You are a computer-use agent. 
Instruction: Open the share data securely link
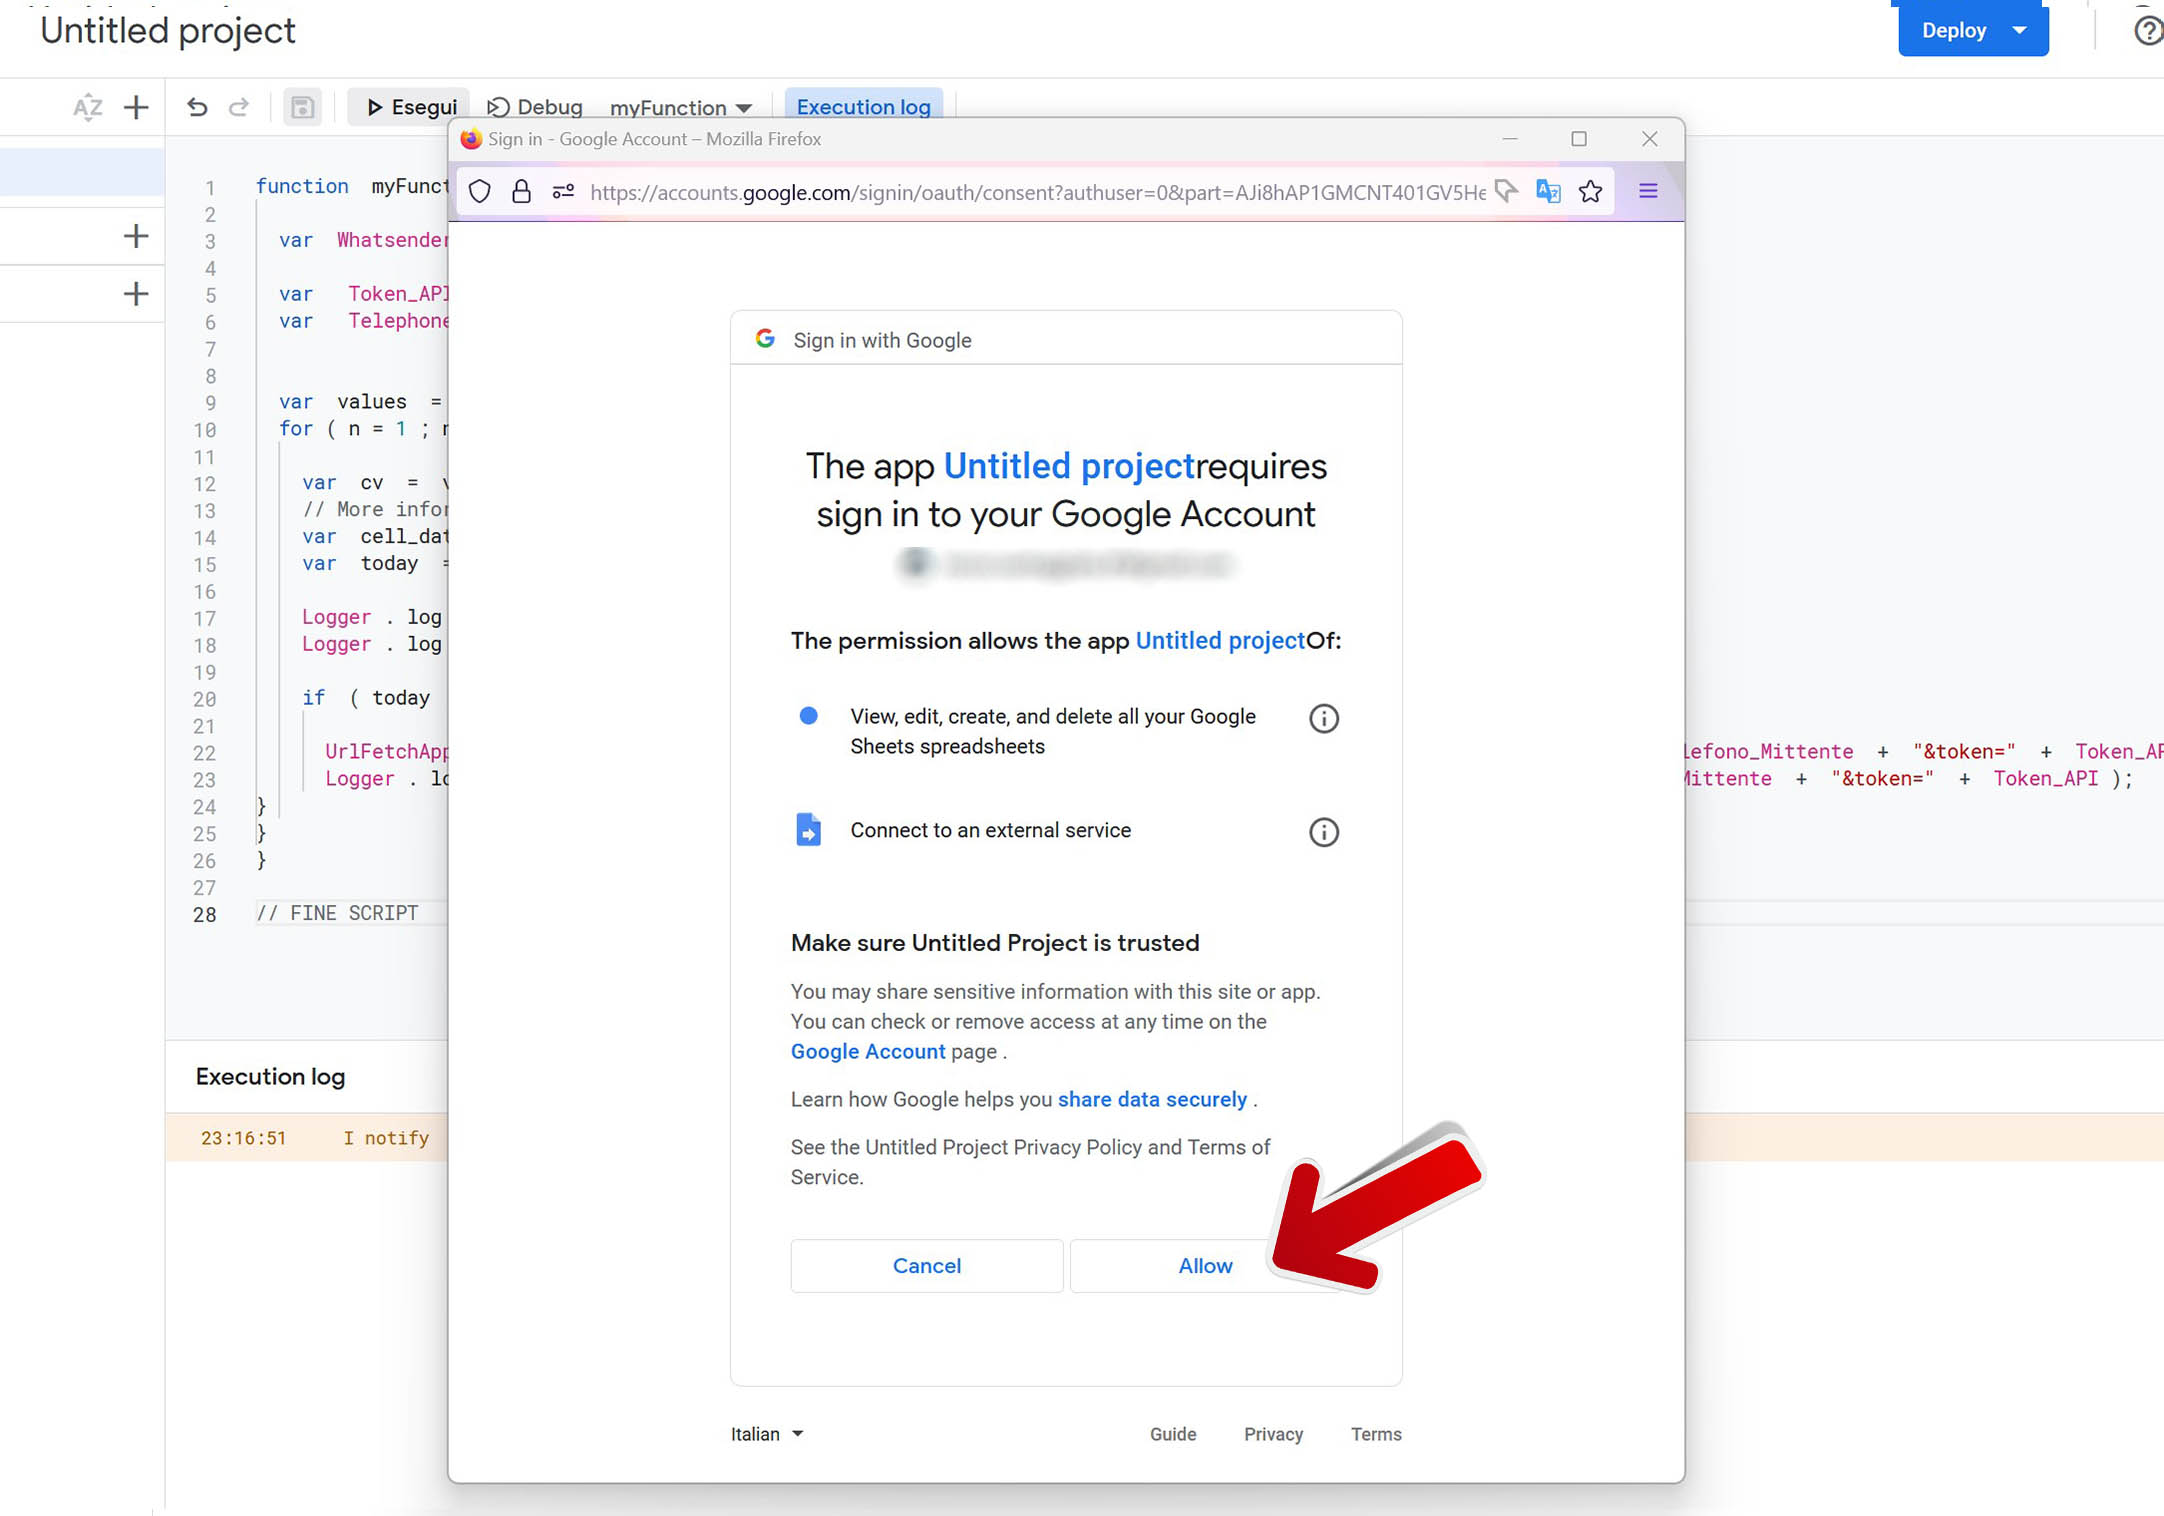(x=1152, y=1099)
